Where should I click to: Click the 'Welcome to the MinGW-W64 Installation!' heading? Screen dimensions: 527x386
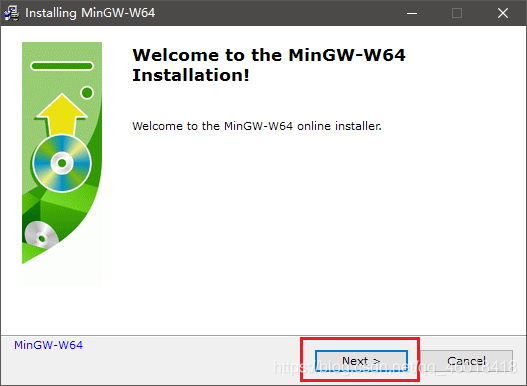(x=269, y=65)
